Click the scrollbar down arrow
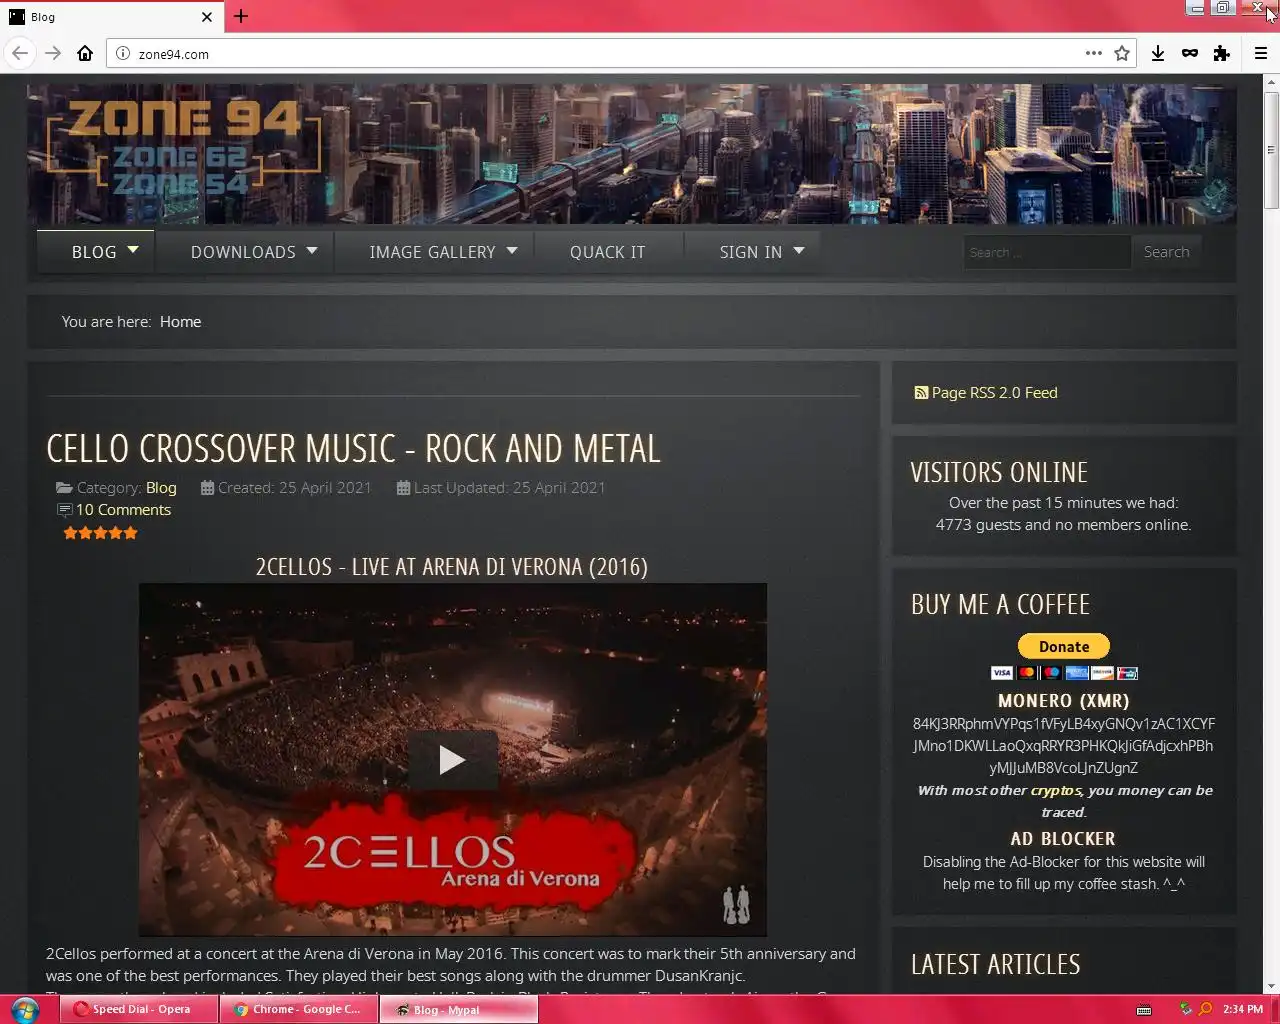 [x=1271, y=985]
